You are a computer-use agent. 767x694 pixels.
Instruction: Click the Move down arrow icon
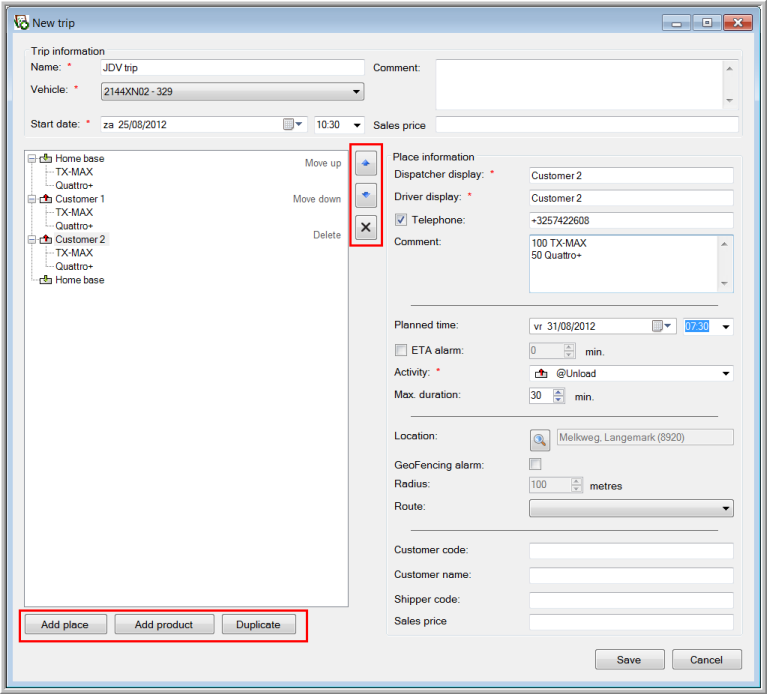pos(366,196)
